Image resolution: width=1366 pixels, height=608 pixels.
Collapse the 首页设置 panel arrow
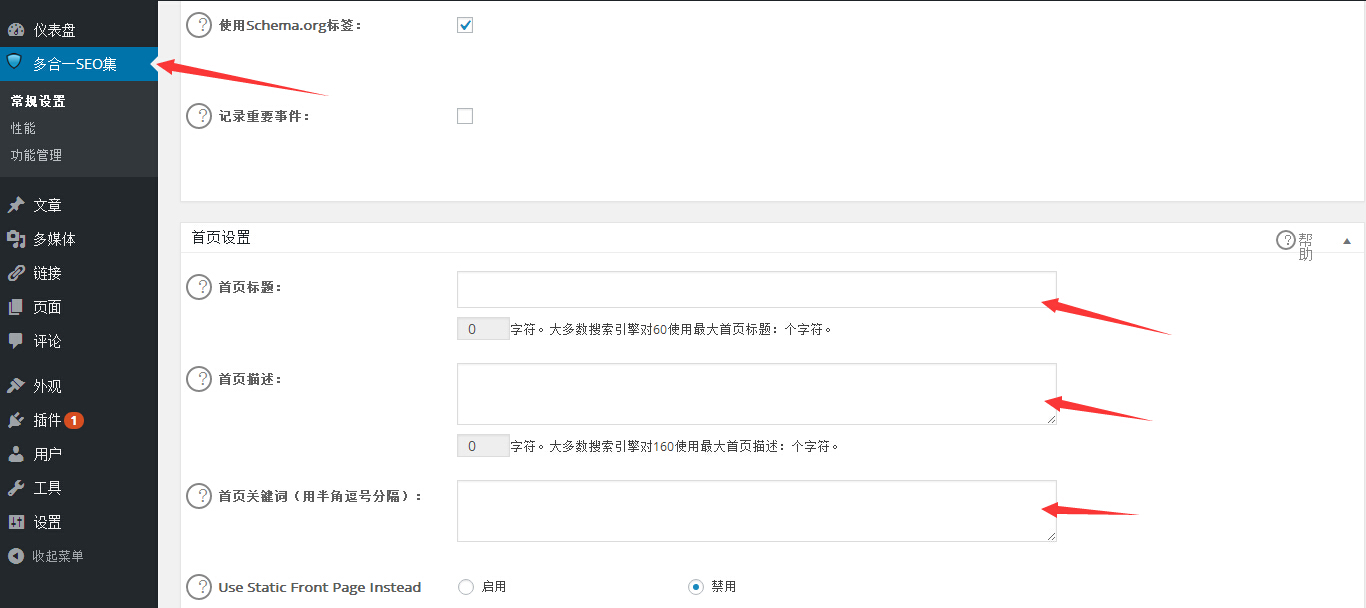[1347, 239]
